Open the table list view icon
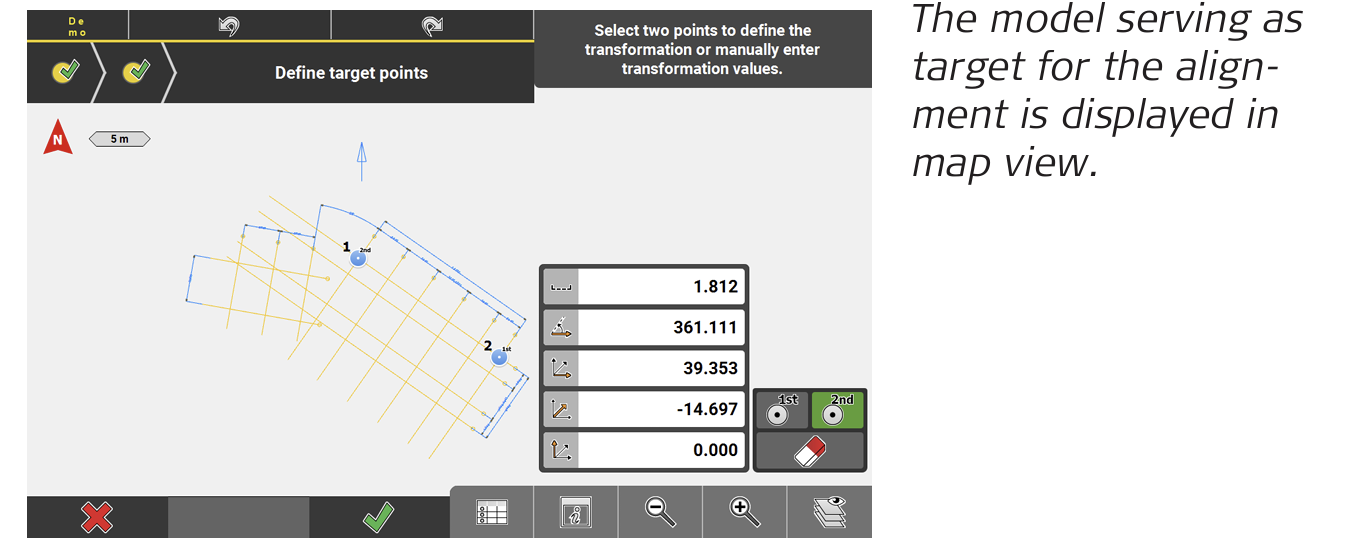 (492, 512)
